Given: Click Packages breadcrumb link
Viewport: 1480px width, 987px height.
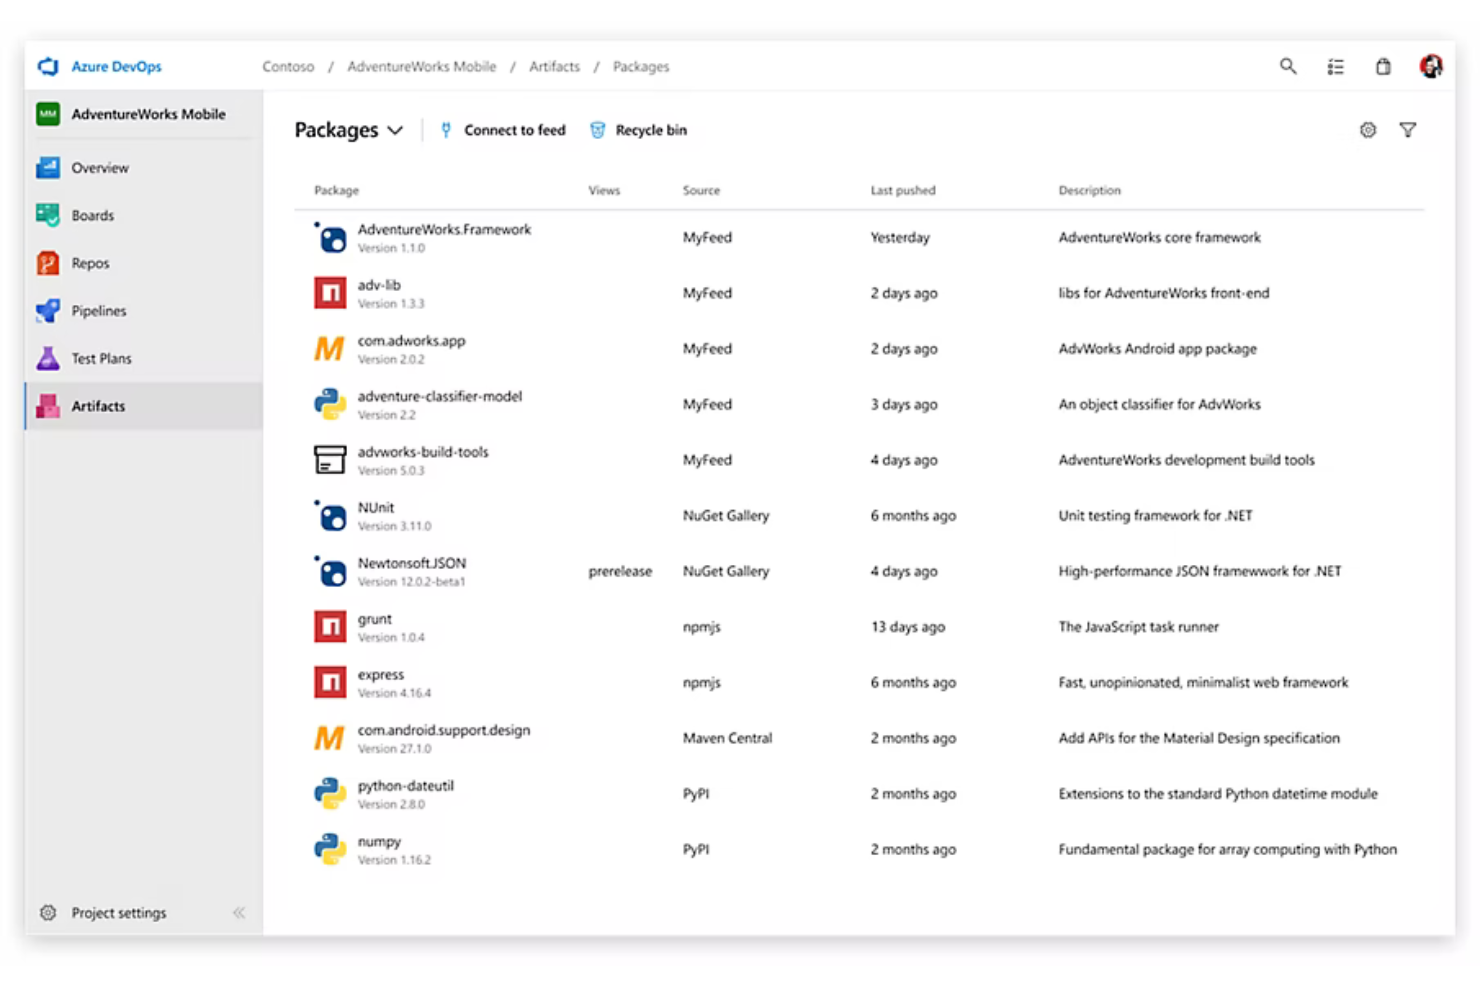Looking at the screenshot, I should [x=641, y=67].
